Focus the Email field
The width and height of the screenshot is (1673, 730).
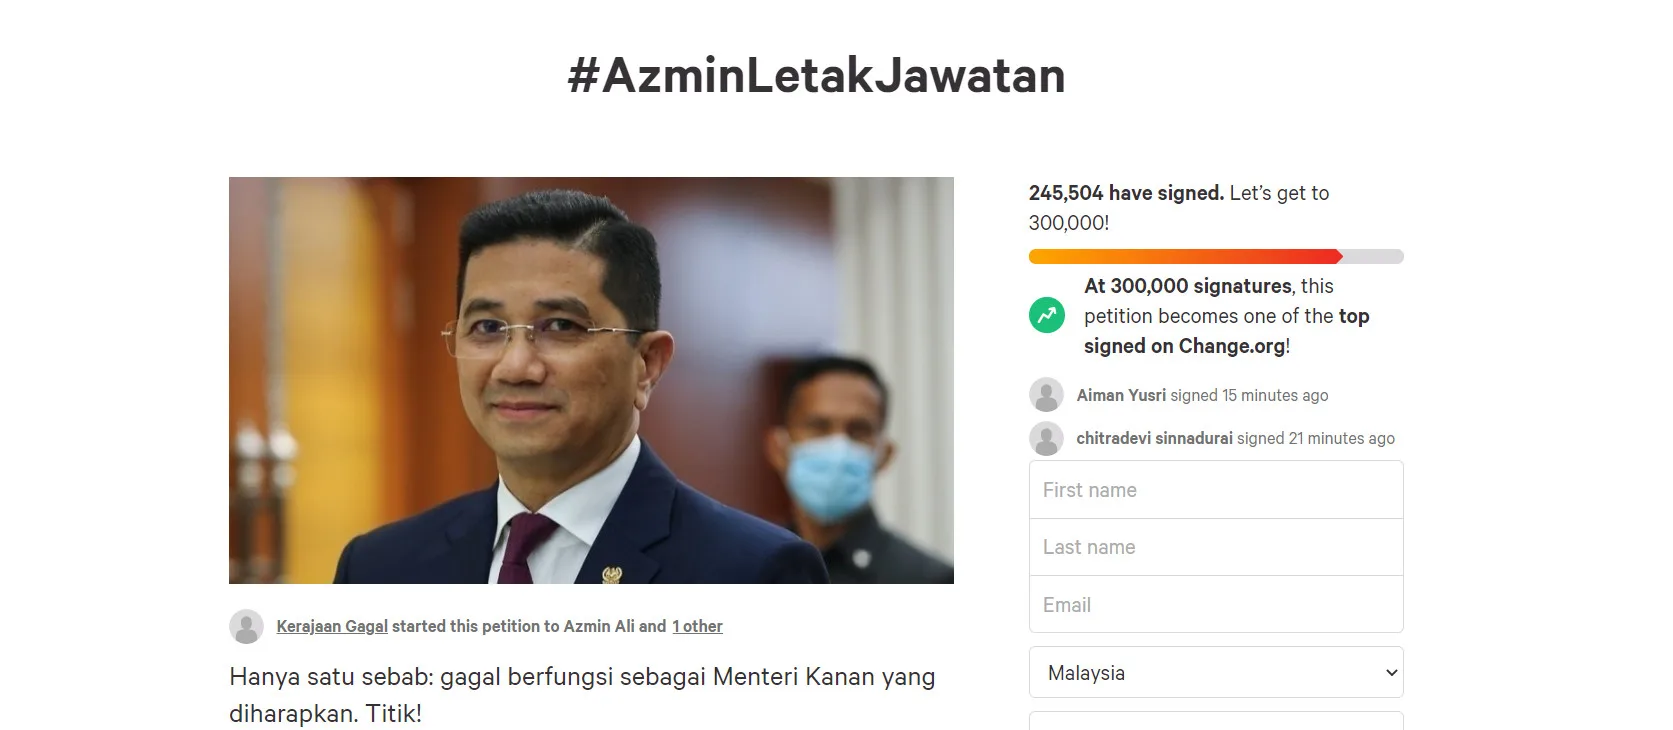(1216, 604)
